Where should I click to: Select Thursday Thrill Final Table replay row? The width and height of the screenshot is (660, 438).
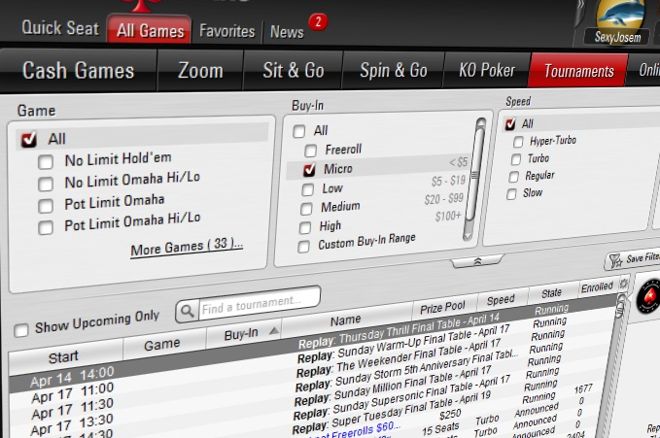pos(399,329)
